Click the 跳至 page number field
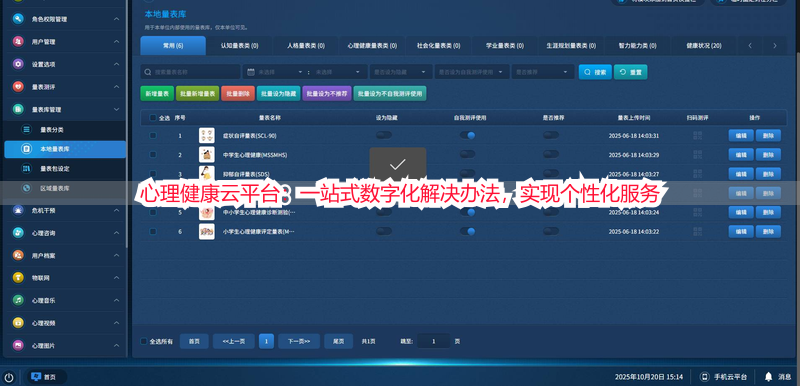Image resolution: width=800 pixels, height=386 pixels. tap(434, 341)
